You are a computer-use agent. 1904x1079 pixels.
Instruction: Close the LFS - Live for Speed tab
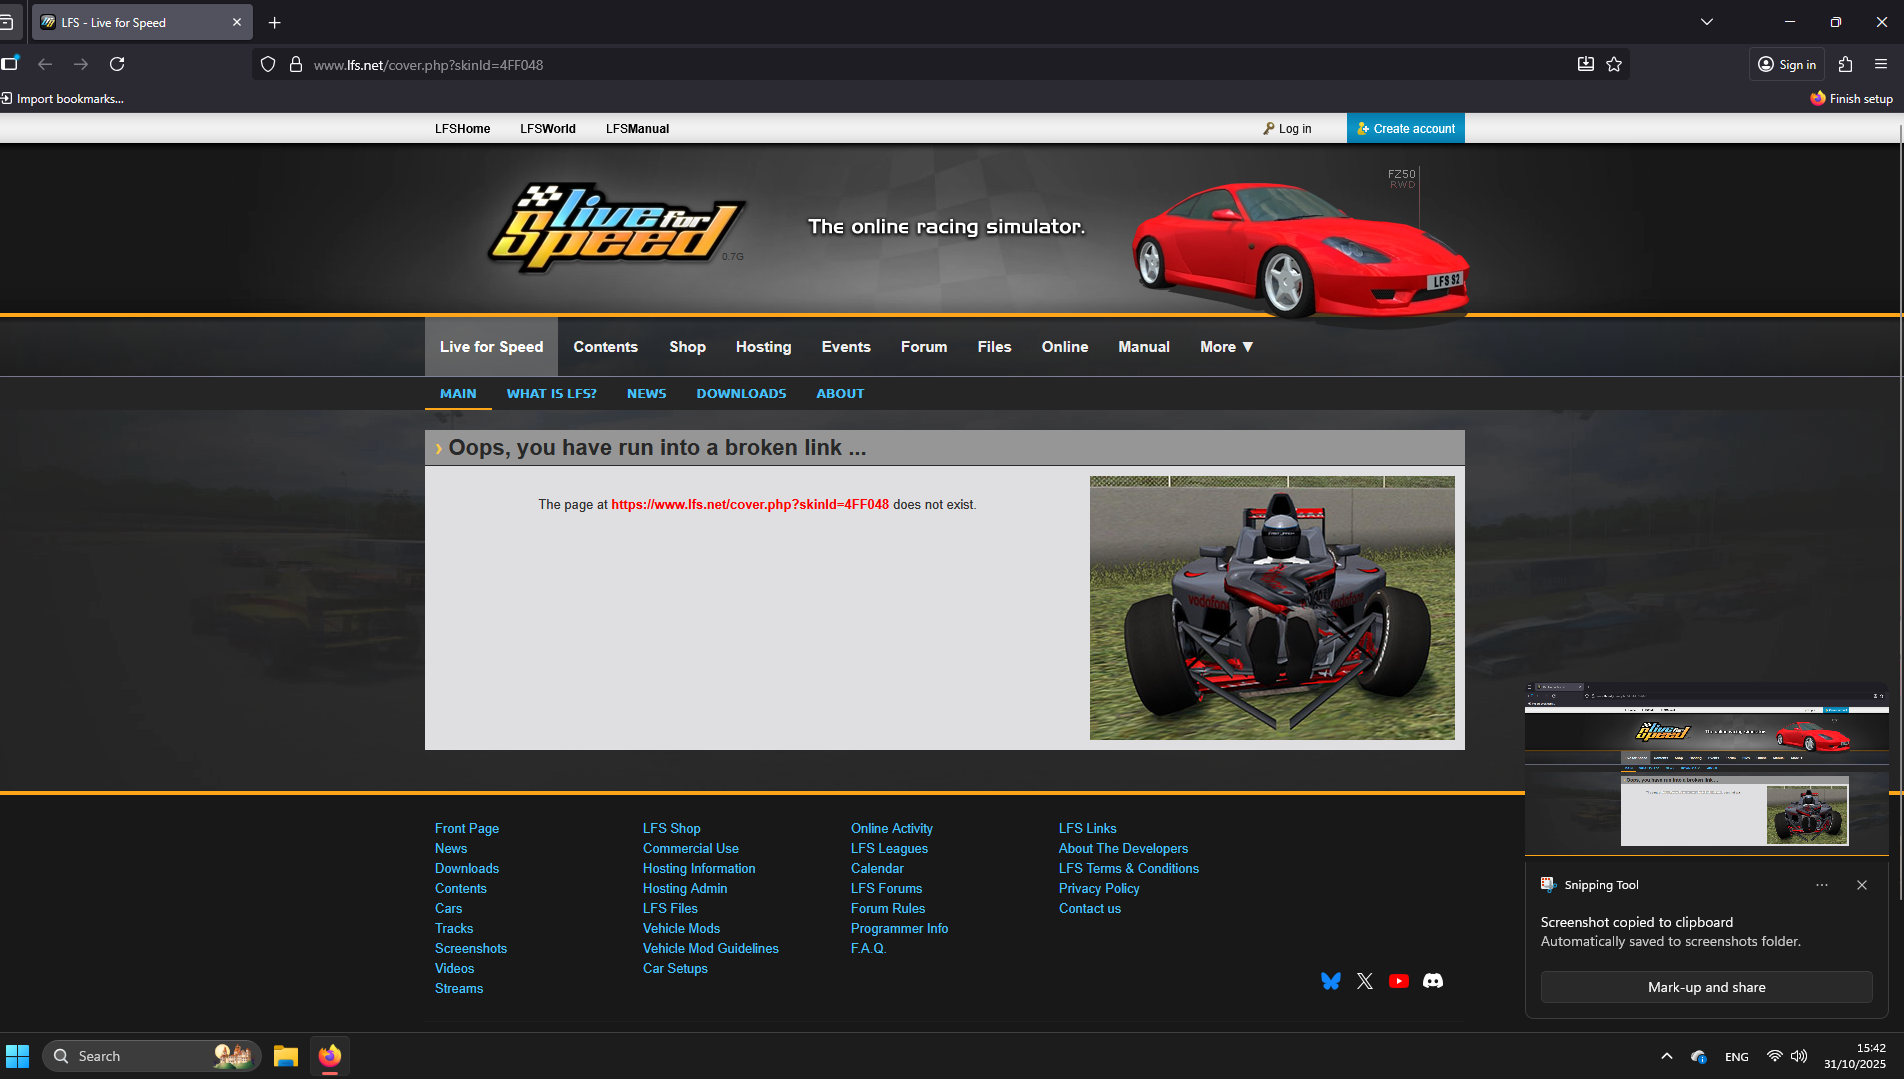(237, 22)
